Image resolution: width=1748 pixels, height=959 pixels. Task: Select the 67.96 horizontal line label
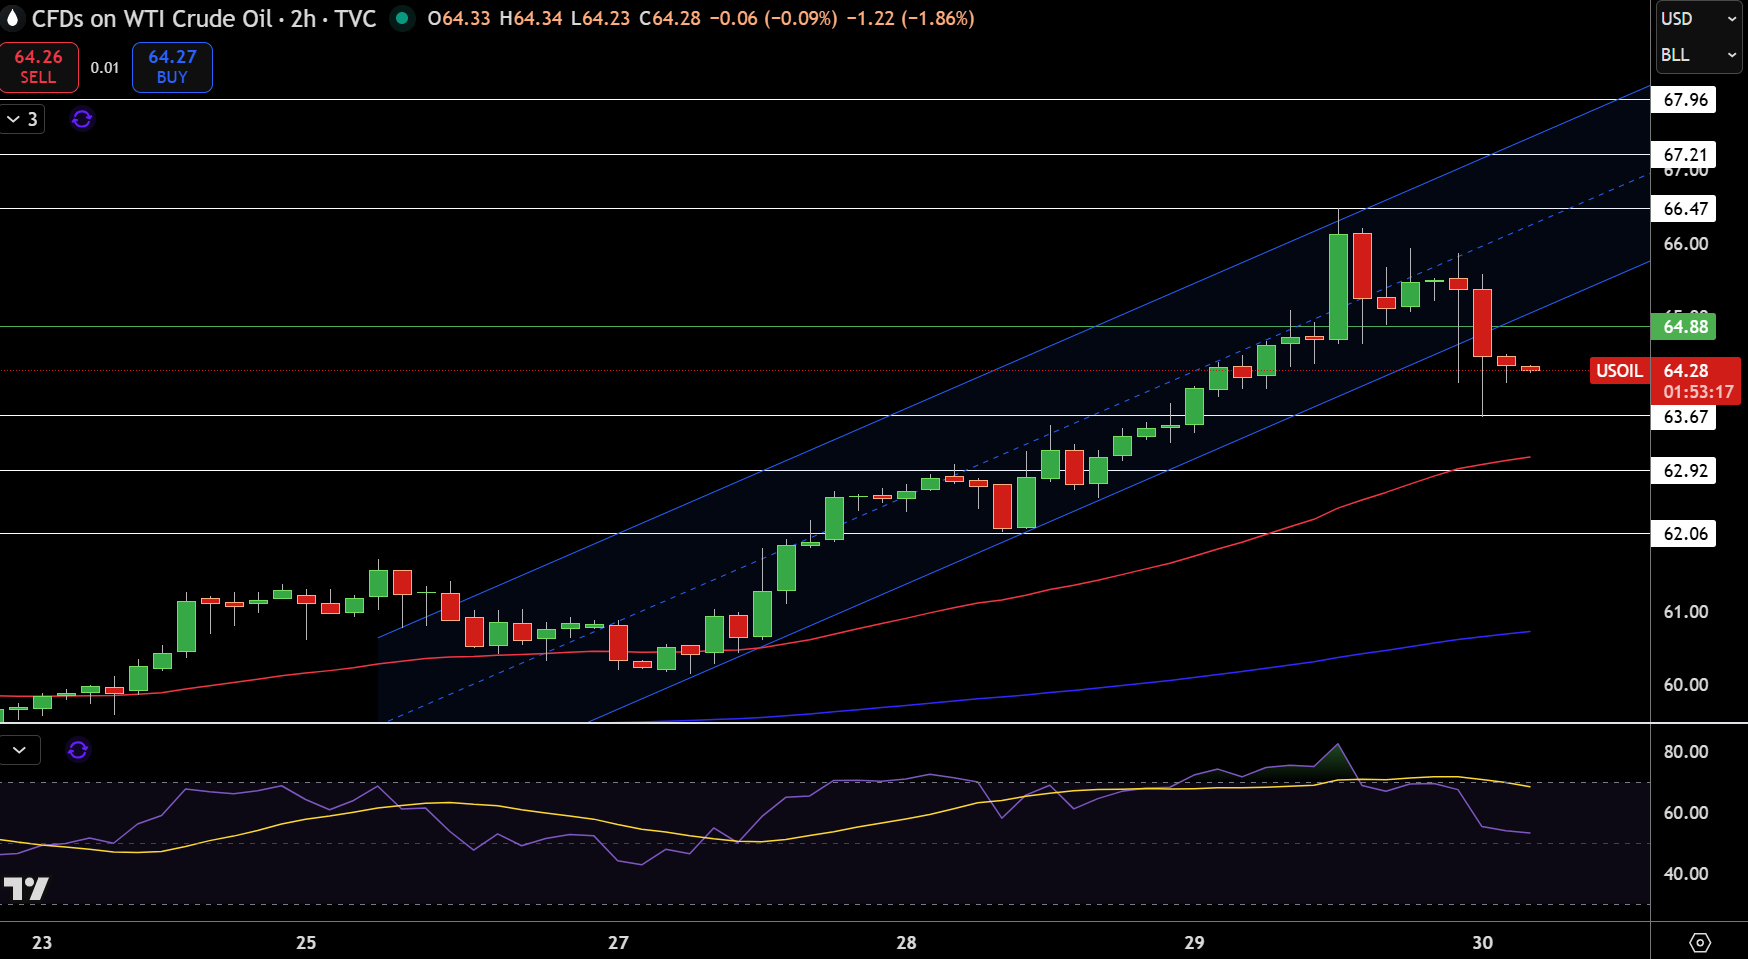pos(1685,100)
